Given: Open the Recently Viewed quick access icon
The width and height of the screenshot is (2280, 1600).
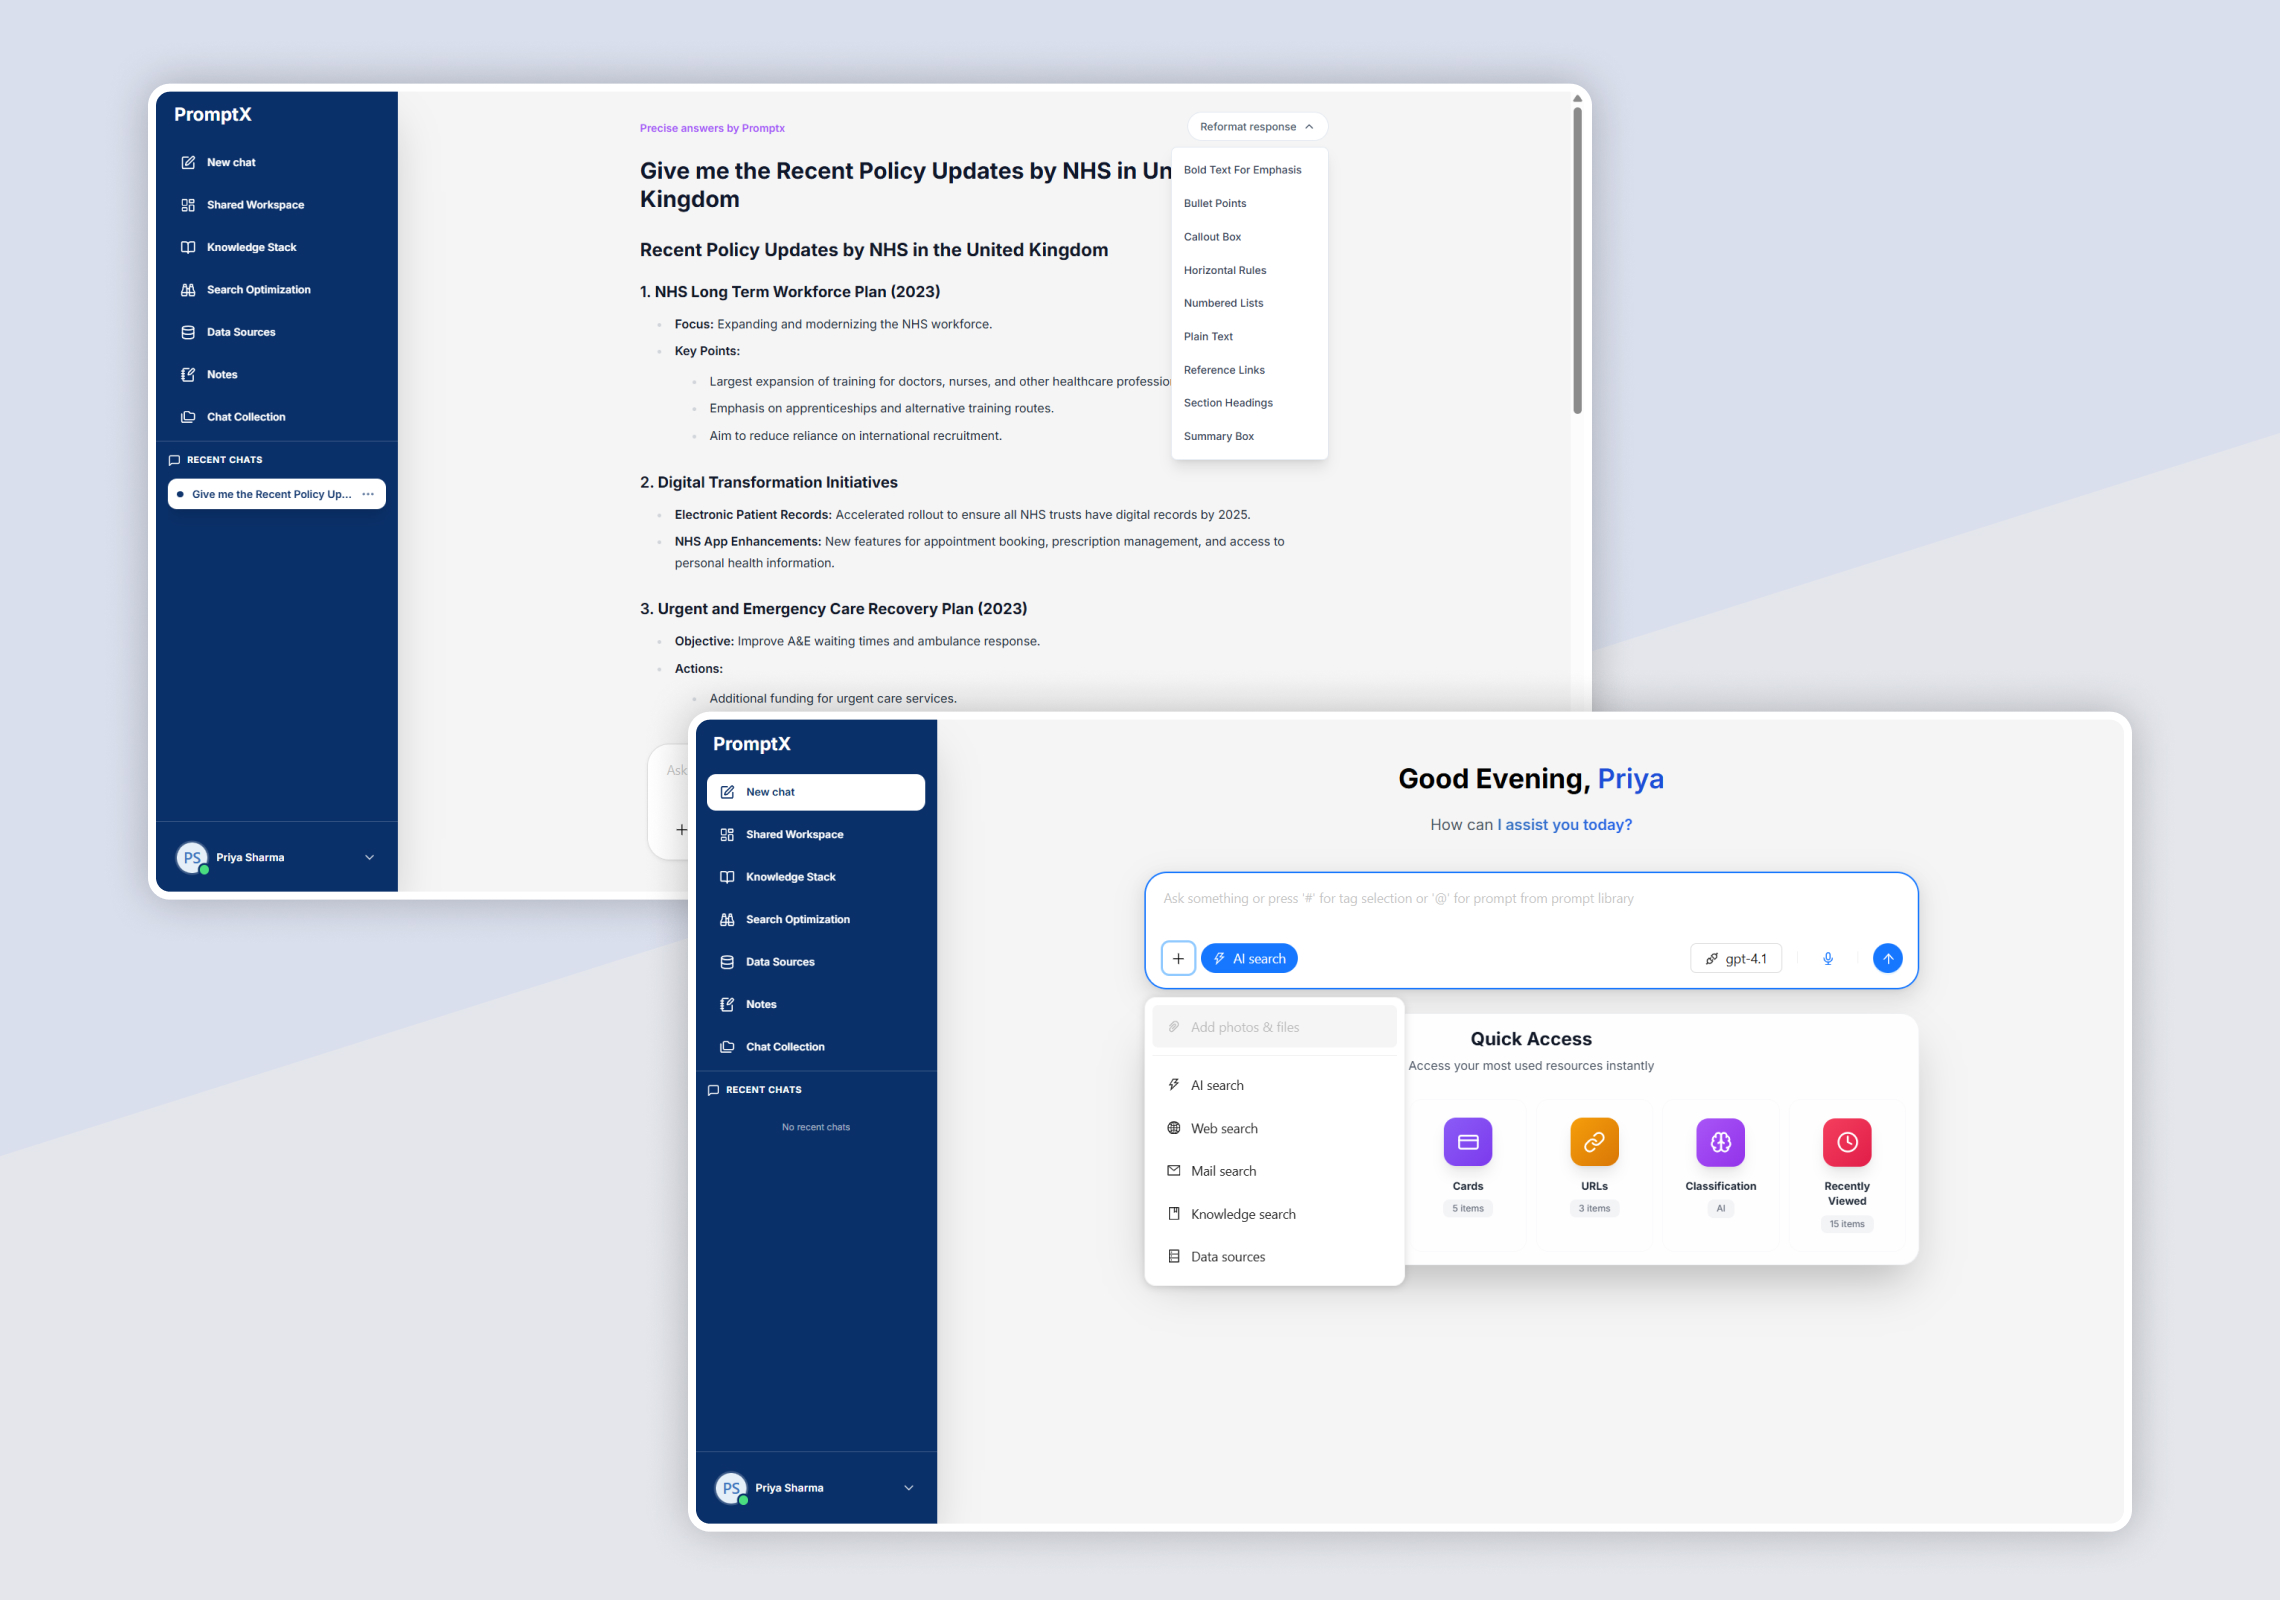Looking at the screenshot, I should coord(1847,1141).
